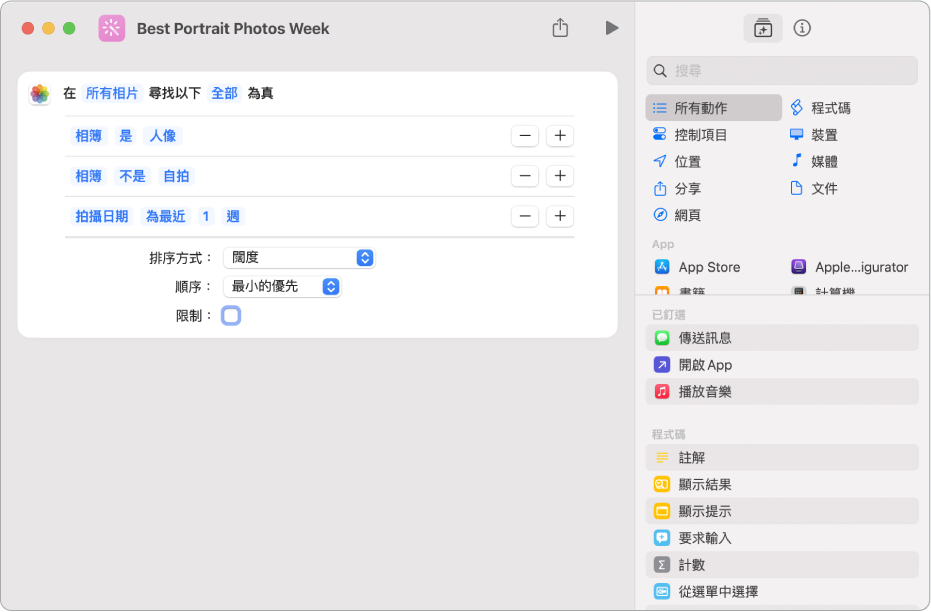Screen dimensions: 931x612
Task: Open the shortcut details info icon
Action: tap(802, 28)
